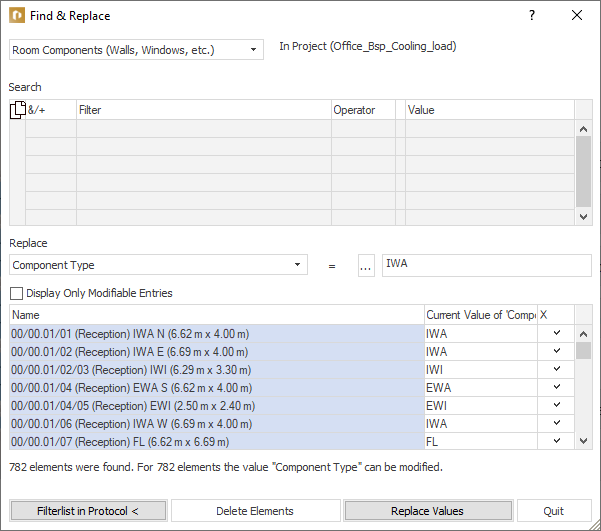Click the results list scroll down arrow
The image size is (601, 531).
(x=583, y=441)
